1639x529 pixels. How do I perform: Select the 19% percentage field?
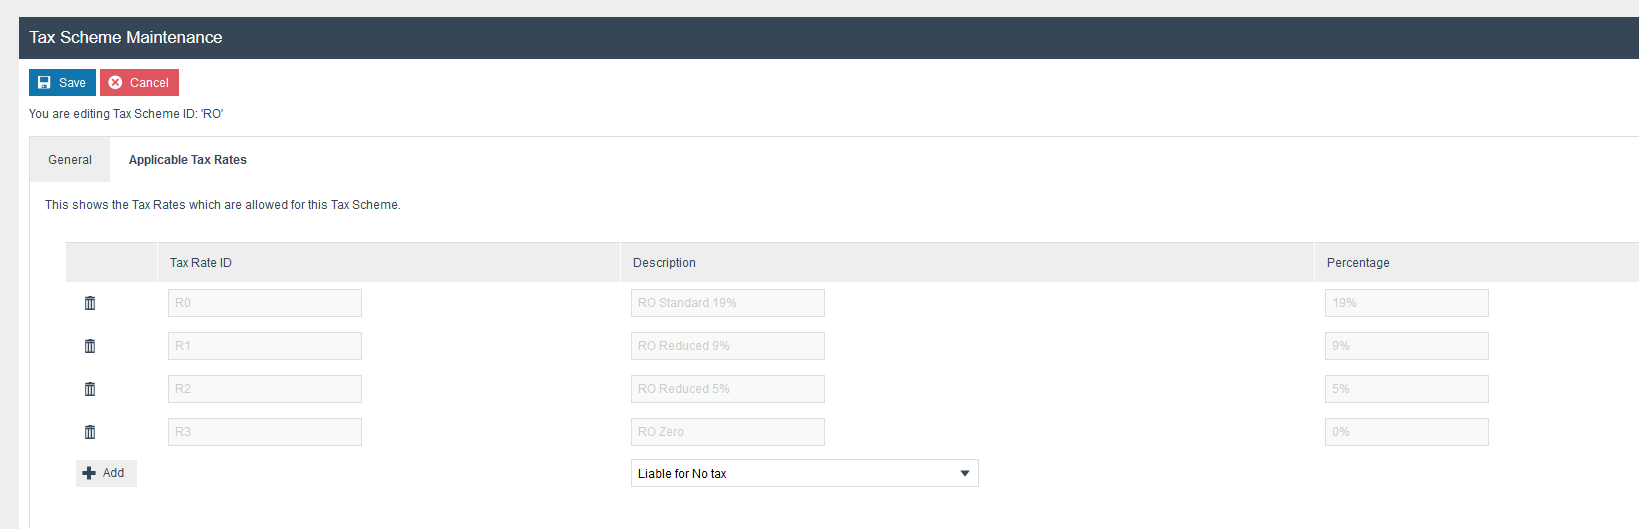pos(1406,303)
